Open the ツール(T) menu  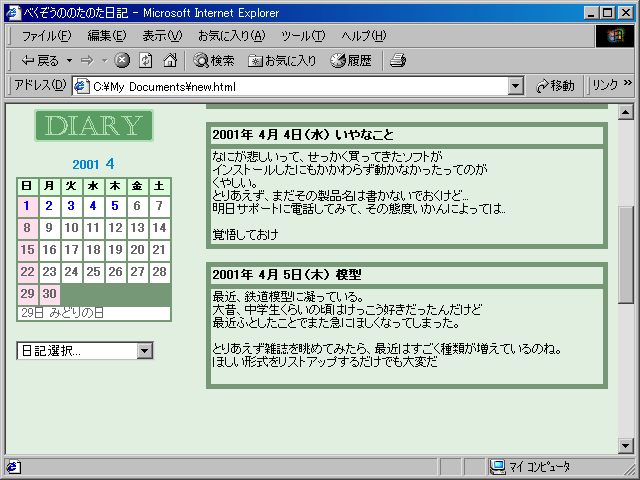pos(302,36)
